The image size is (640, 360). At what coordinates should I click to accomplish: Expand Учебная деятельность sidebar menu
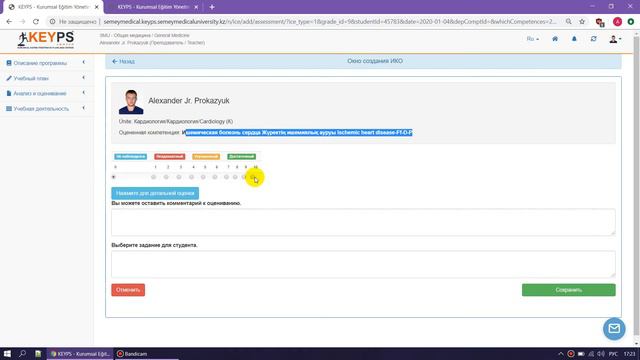pos(46,109)
